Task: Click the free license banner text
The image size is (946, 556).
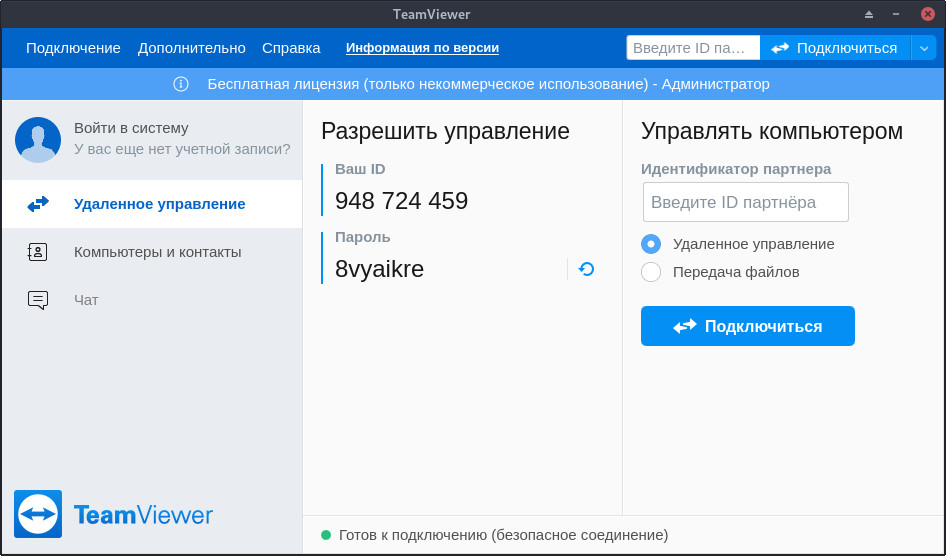Action: tap(488, 84)
